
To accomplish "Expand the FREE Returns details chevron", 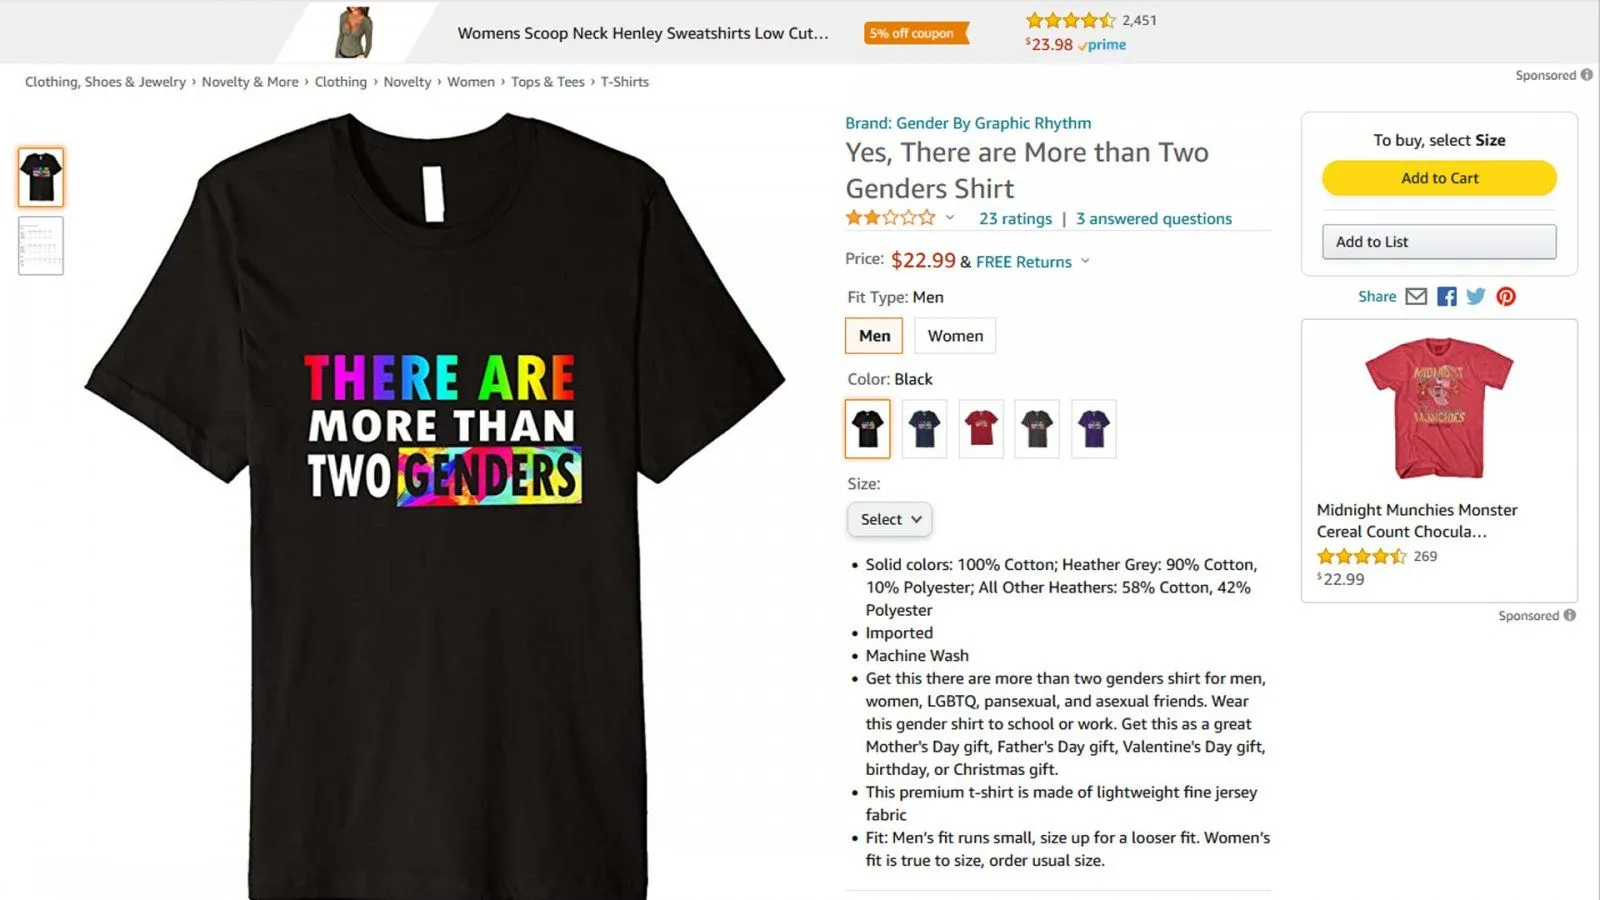I will (x=1085, y=261).
